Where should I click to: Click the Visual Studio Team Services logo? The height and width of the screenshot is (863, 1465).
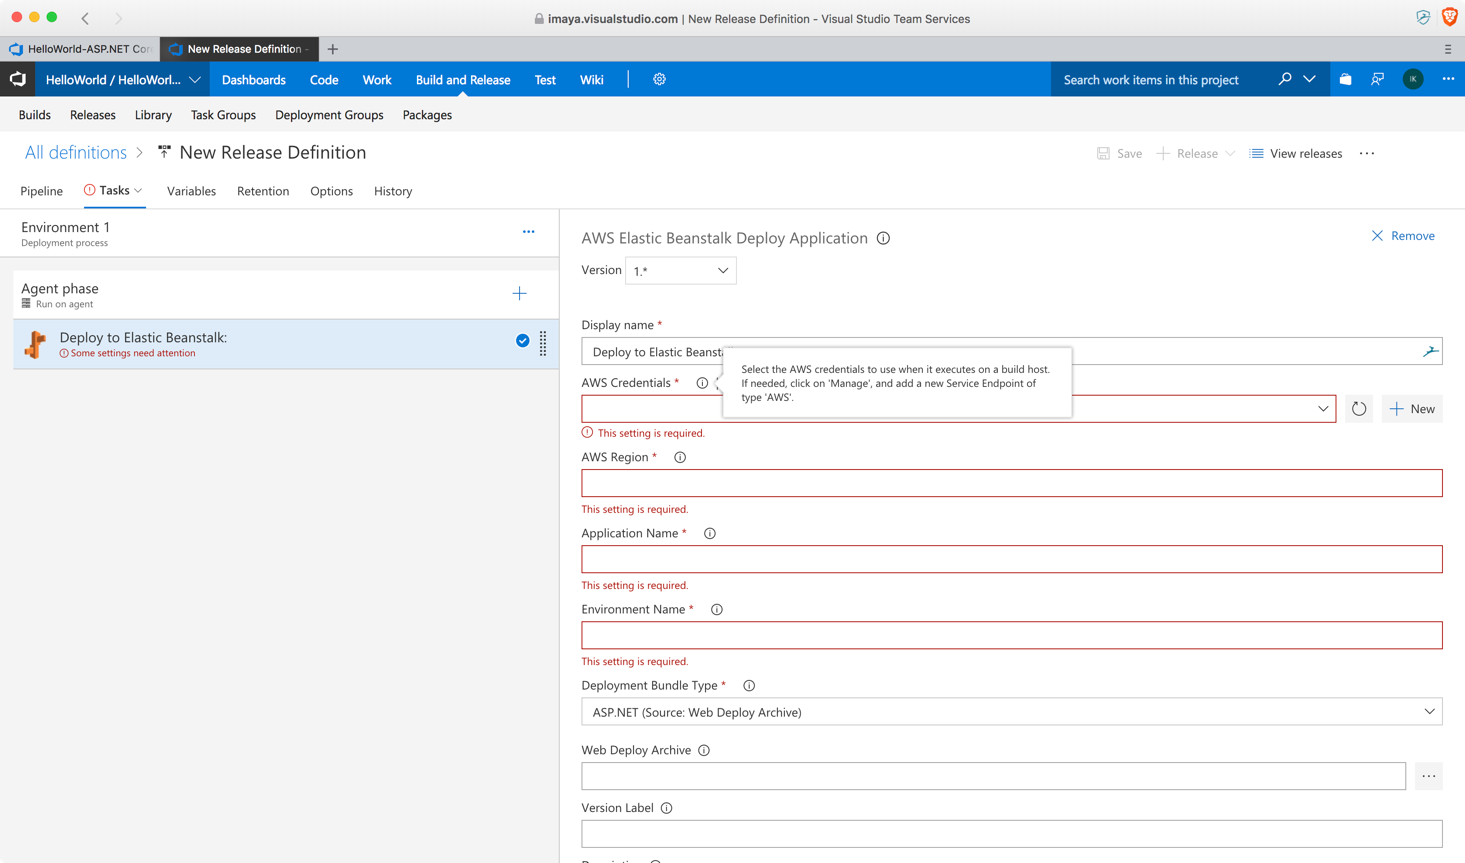tap(18, 79)
